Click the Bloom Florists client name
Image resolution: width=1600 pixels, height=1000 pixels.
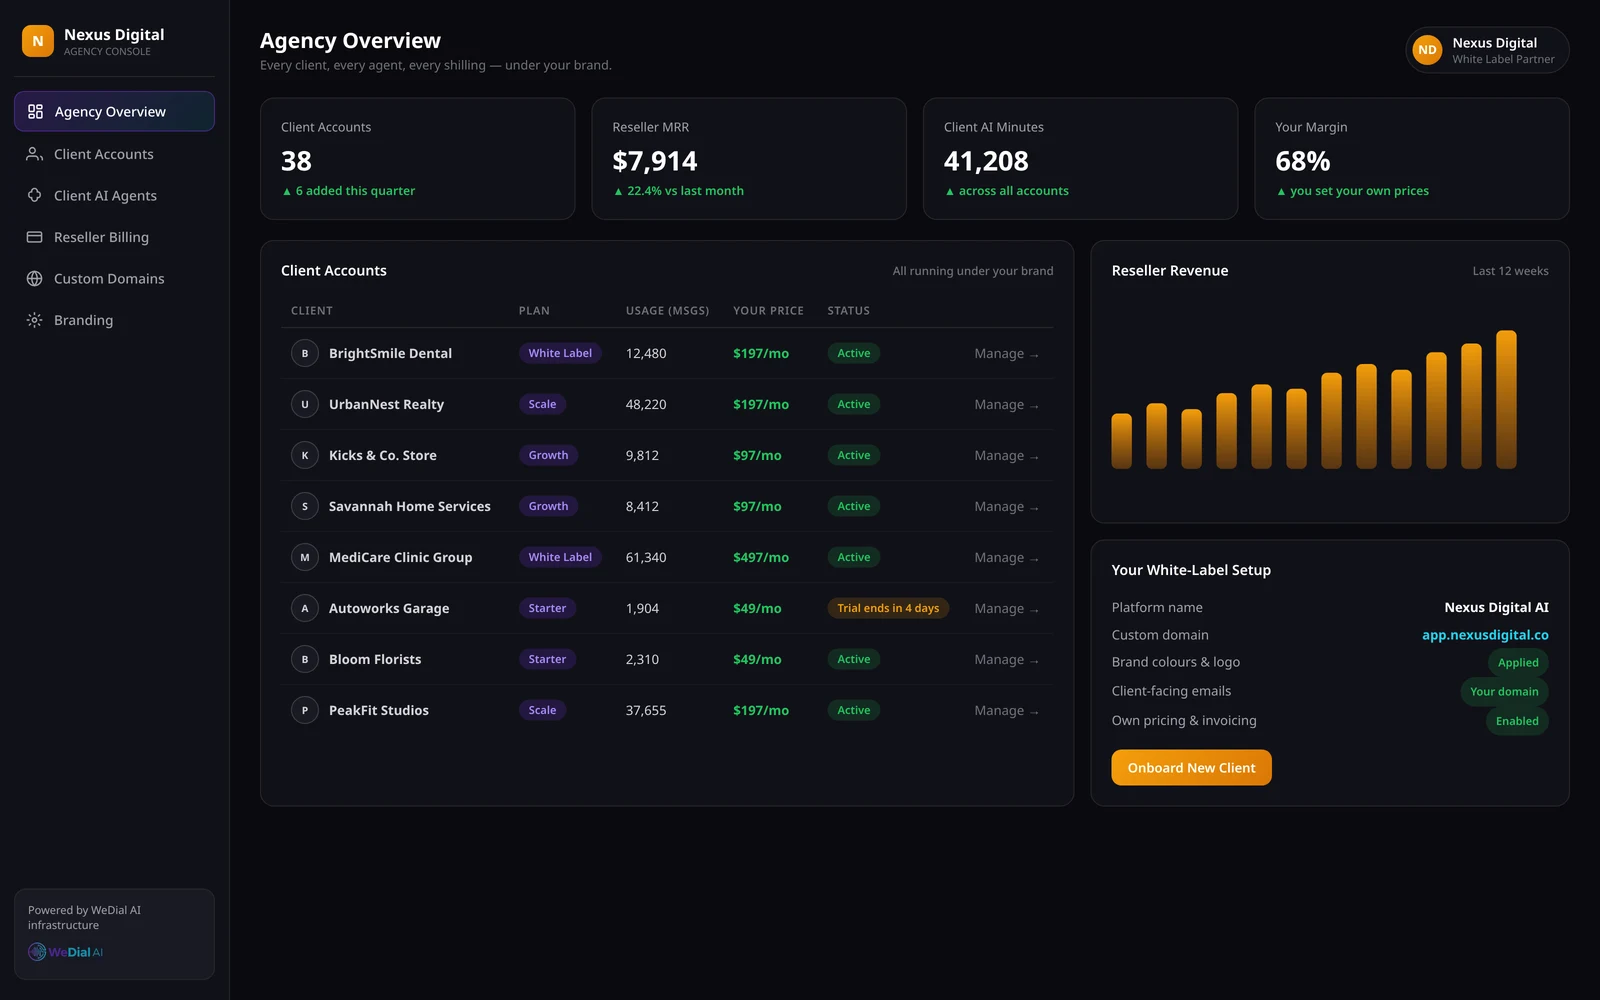(375, 659)
